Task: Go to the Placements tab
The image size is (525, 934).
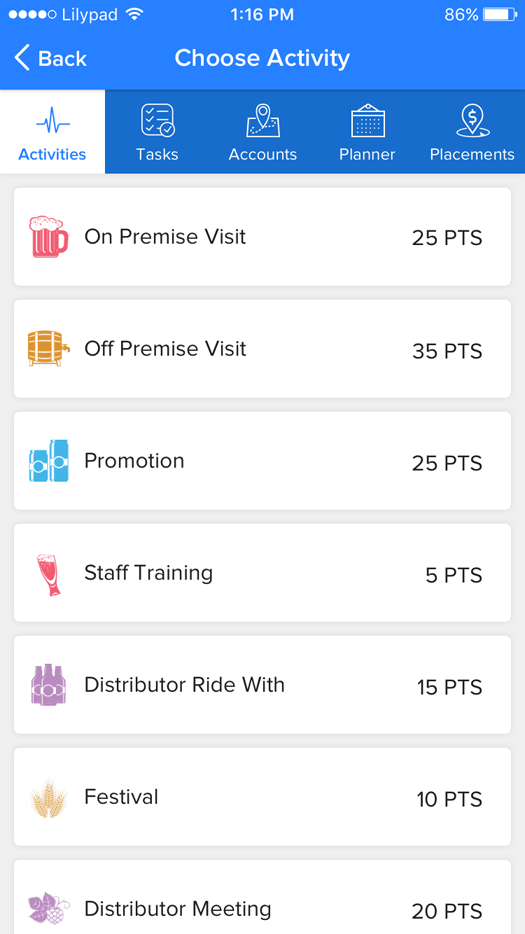Action: tap(472, 132)
